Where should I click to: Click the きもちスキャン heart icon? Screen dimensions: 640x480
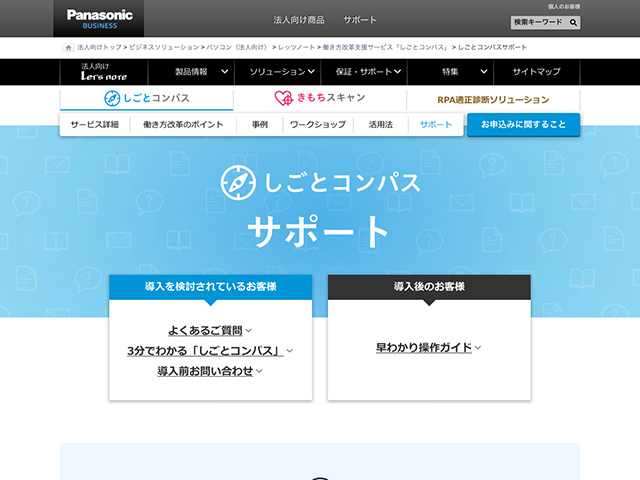point(284,98)
